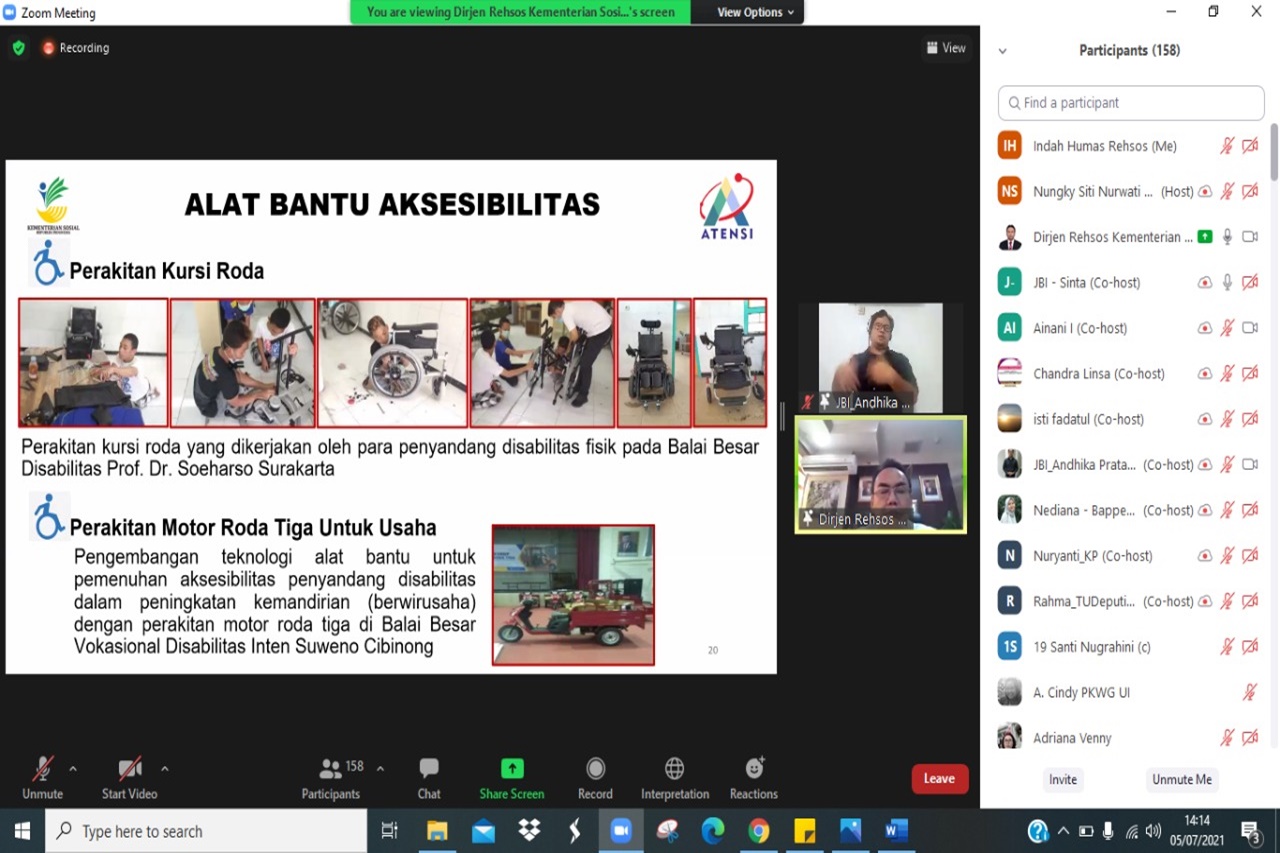Open Sticky Notes from the taskbar
The width and height of the screenshot is (1280, 853).
click(805, 831)
